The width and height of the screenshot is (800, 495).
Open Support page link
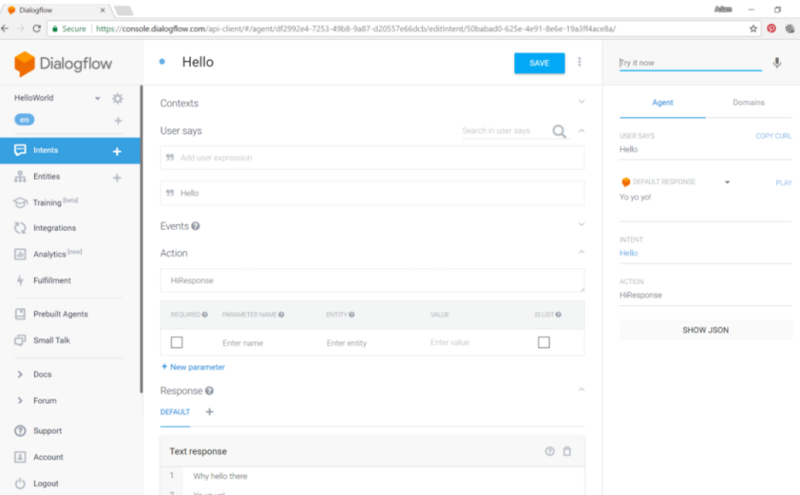pyautogui.click(x=47, y=431)
